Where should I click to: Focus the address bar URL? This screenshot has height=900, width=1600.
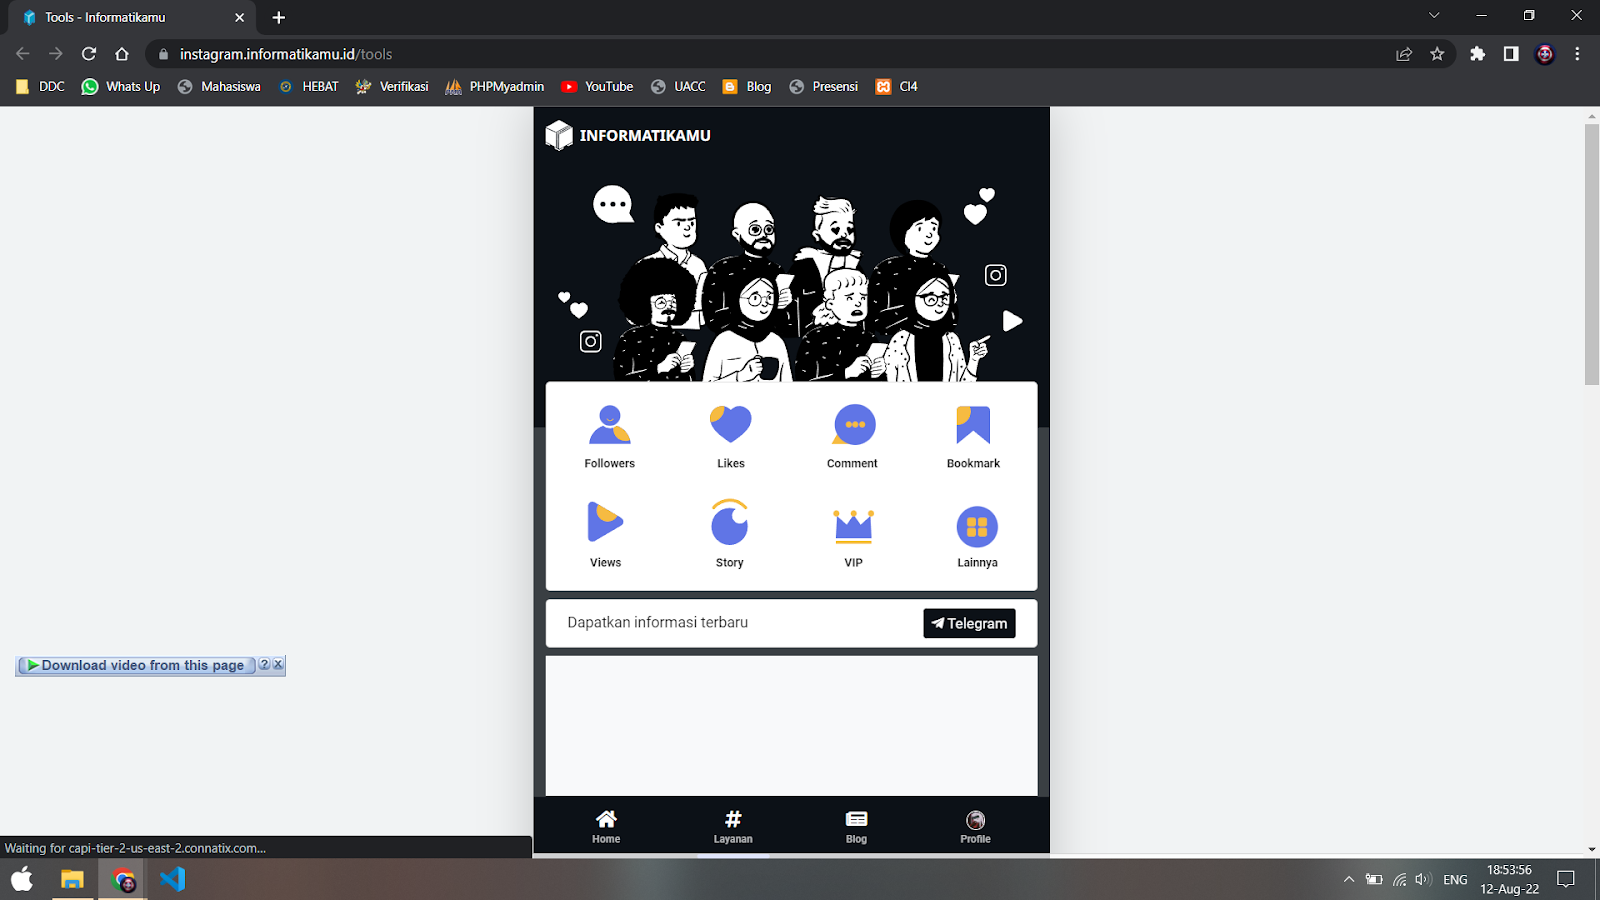[x=286, y=54]
